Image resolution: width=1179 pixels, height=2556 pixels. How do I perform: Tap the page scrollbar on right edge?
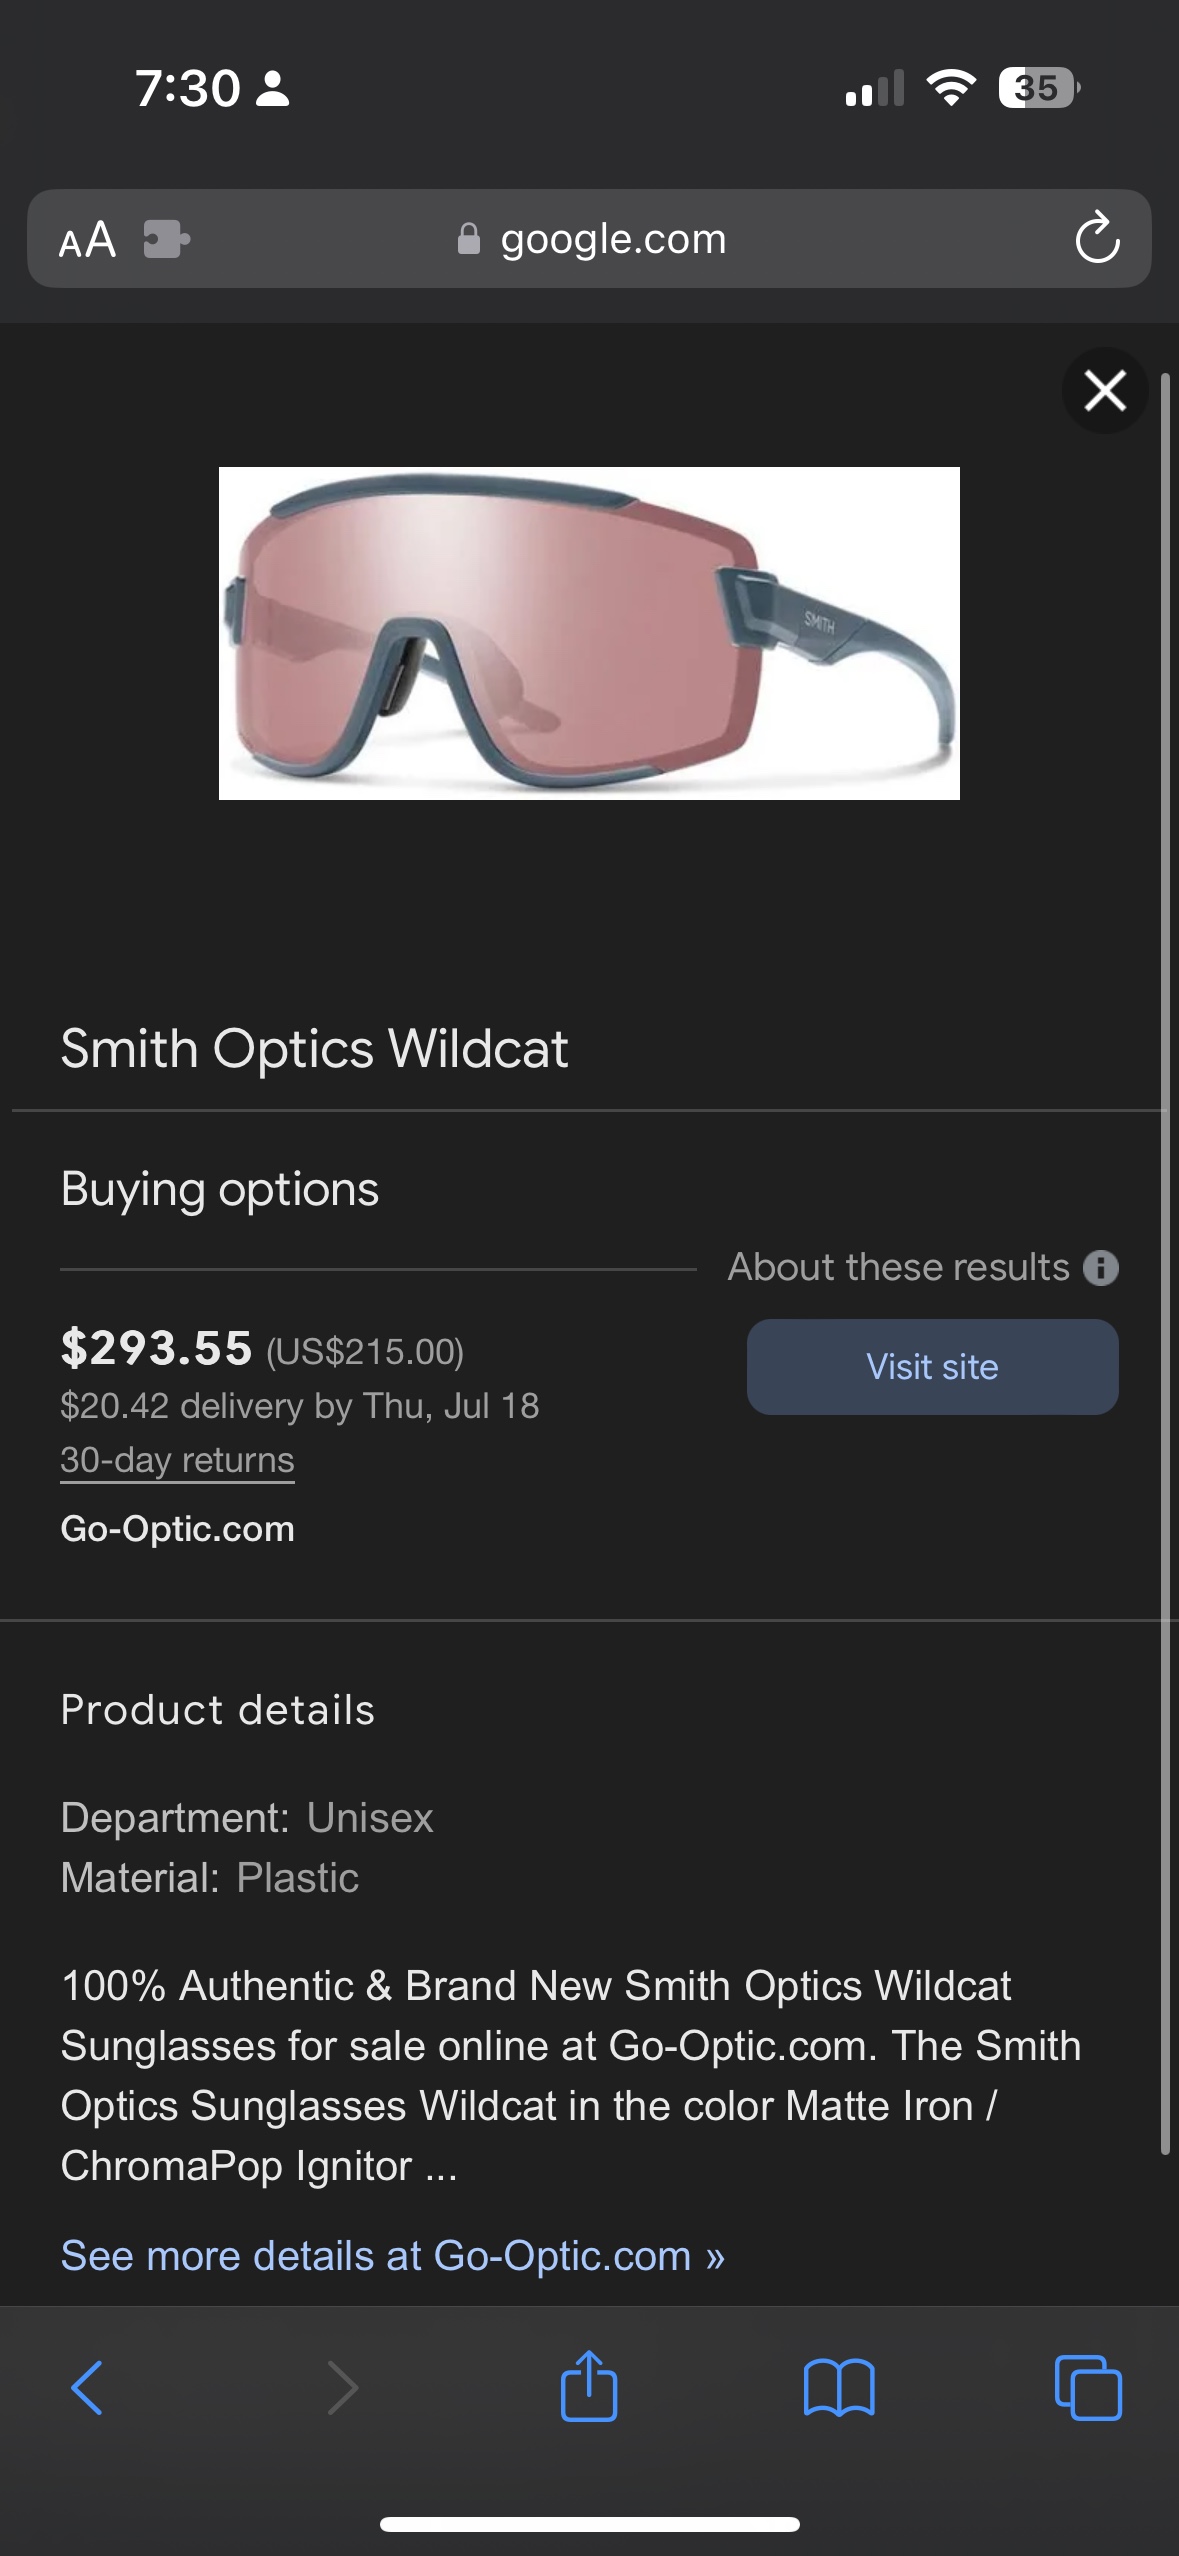1164,1260
